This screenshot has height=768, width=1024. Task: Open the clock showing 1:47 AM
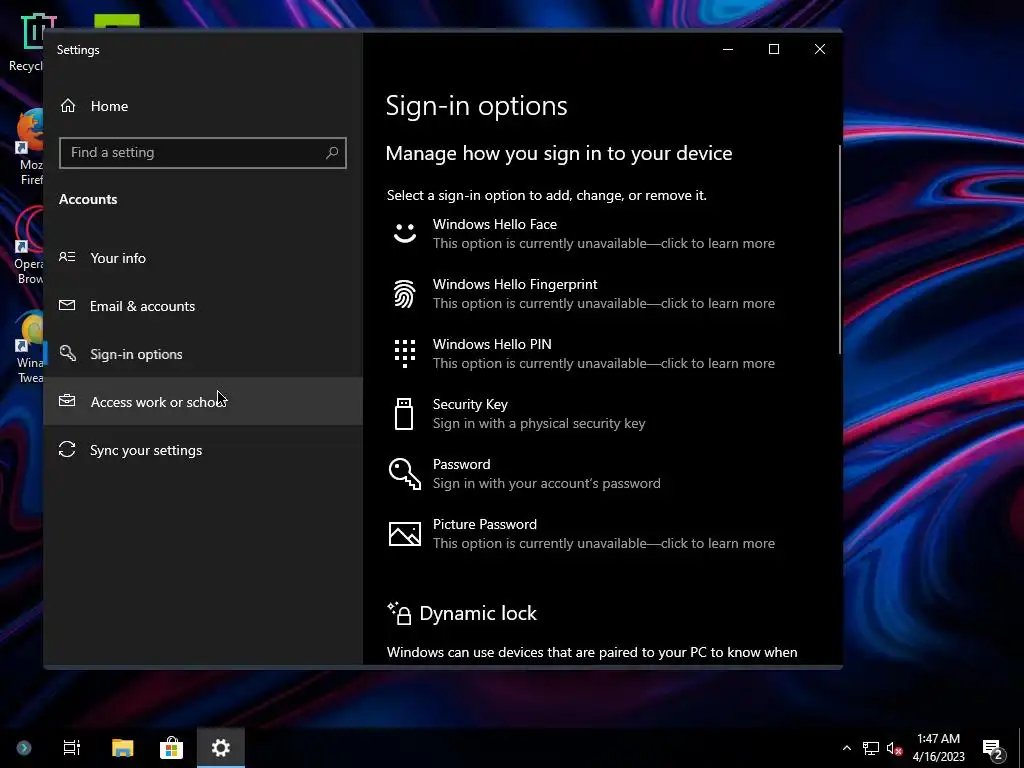(x=938, y=748)
